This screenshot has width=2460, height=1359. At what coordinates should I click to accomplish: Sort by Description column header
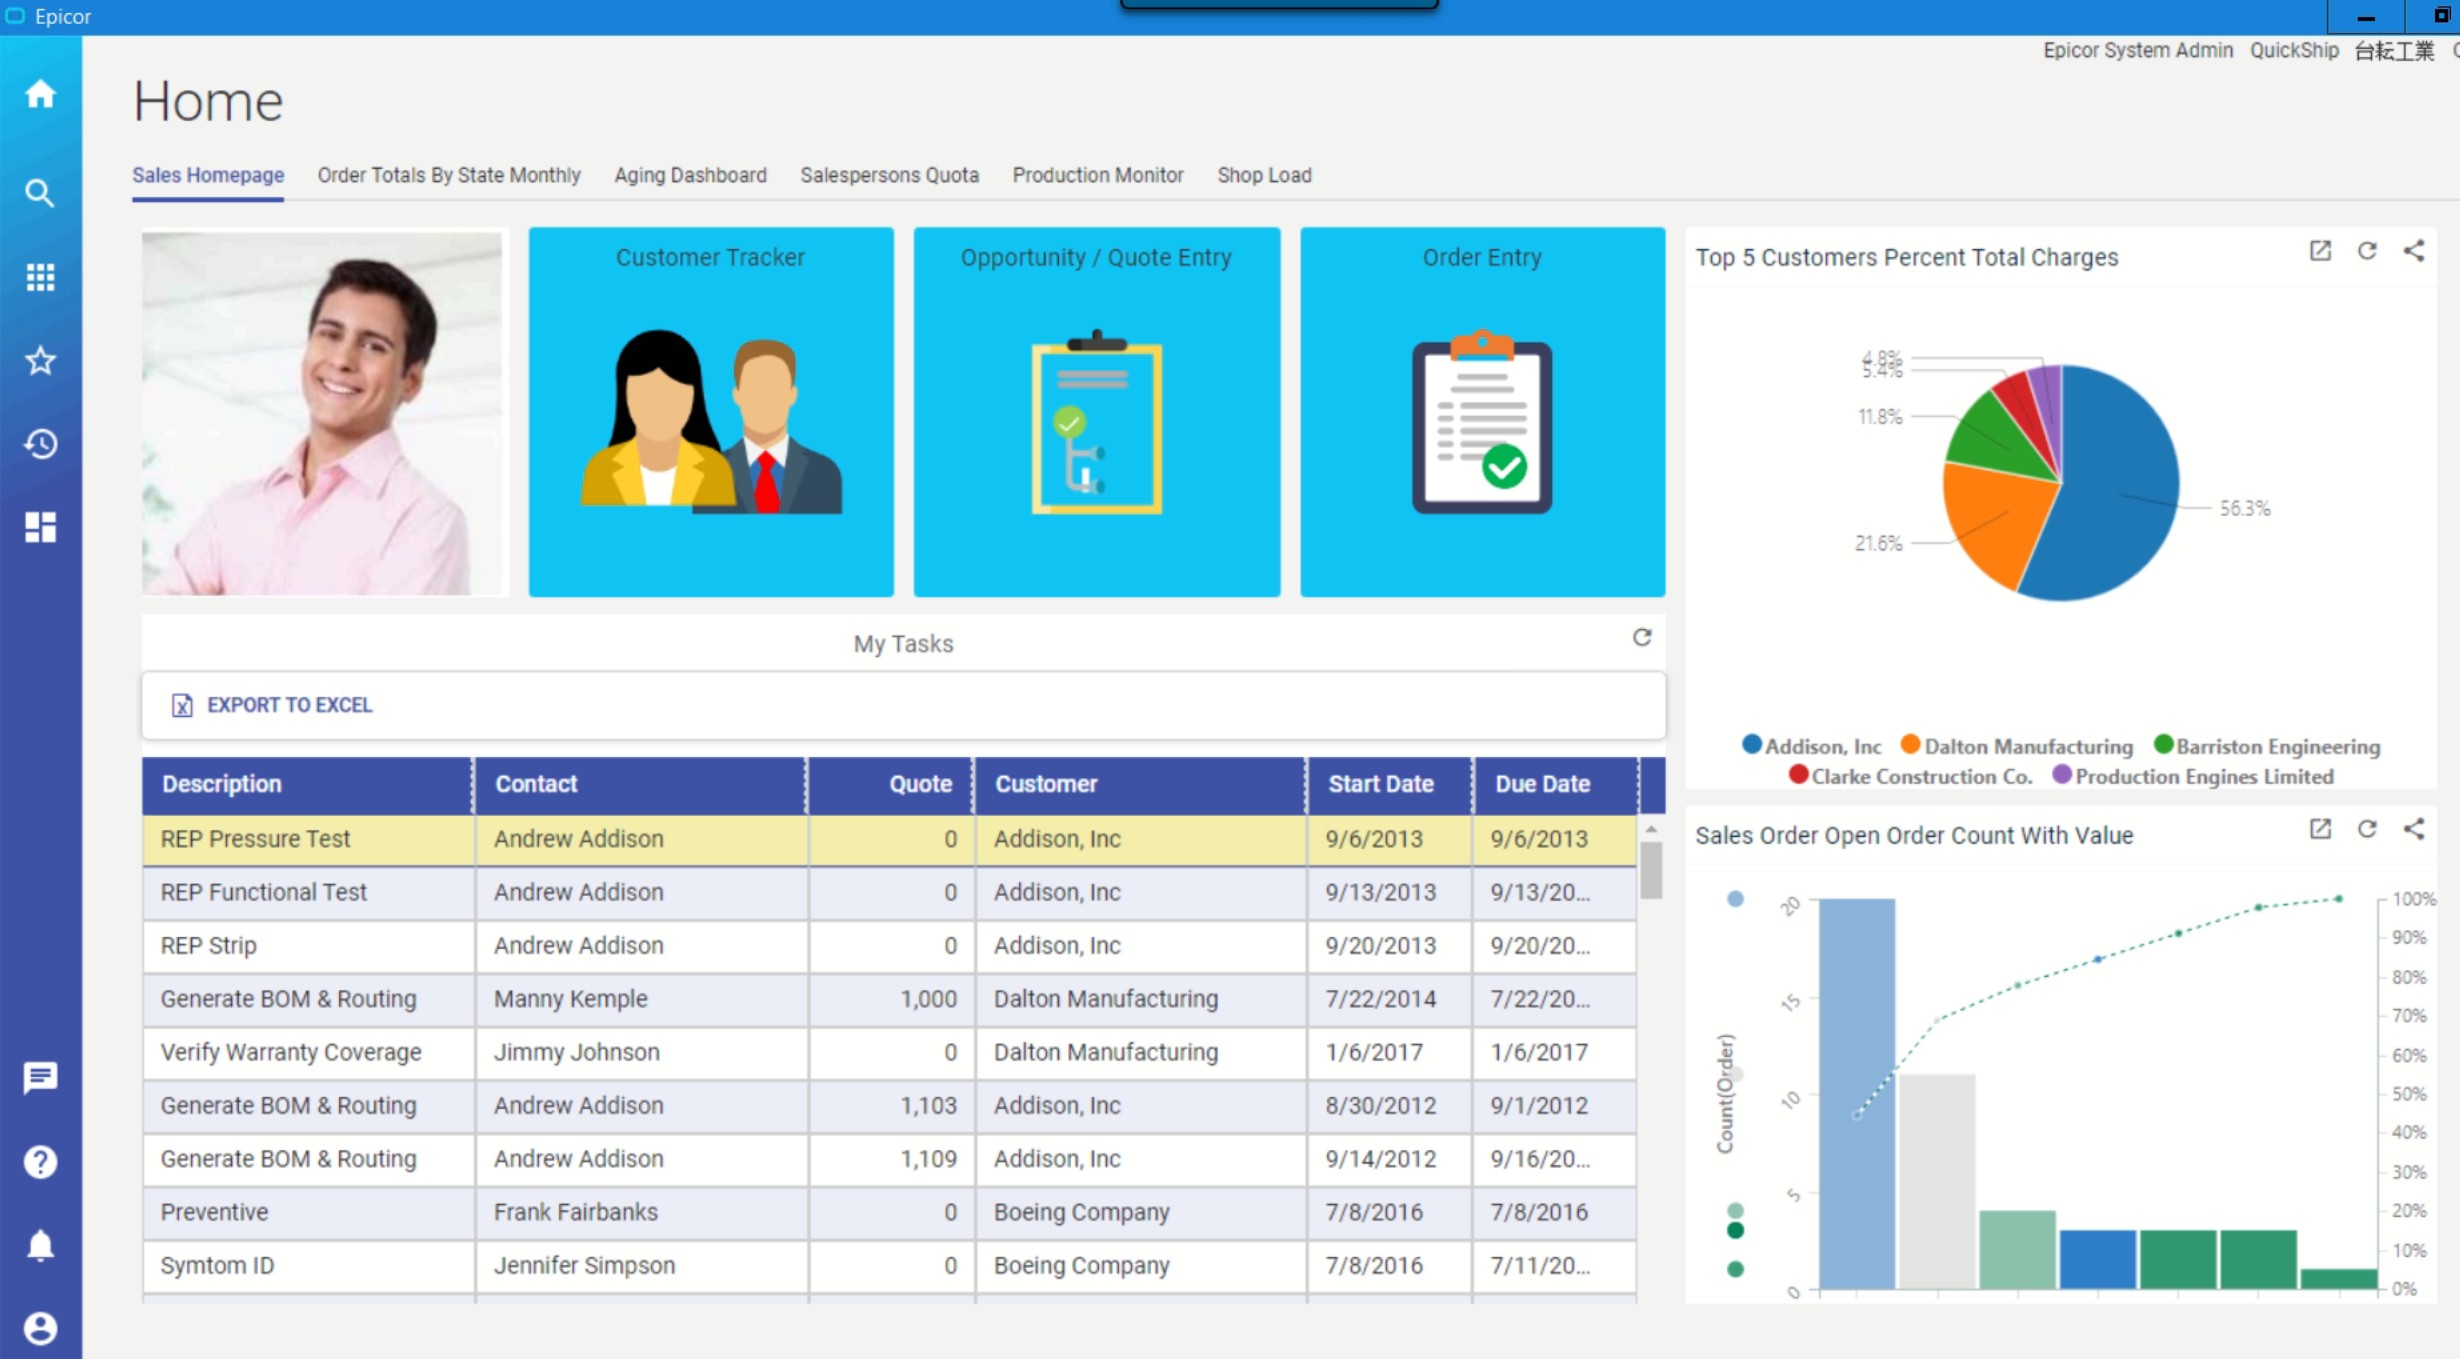click(307, 784)
